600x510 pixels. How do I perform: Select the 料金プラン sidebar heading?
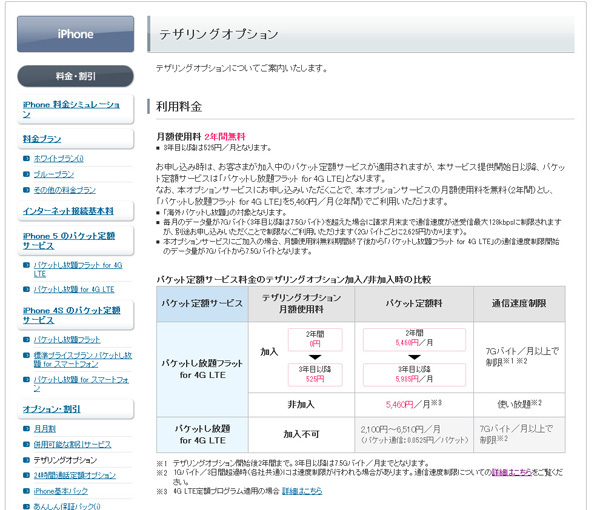click(x=42, y=139)
